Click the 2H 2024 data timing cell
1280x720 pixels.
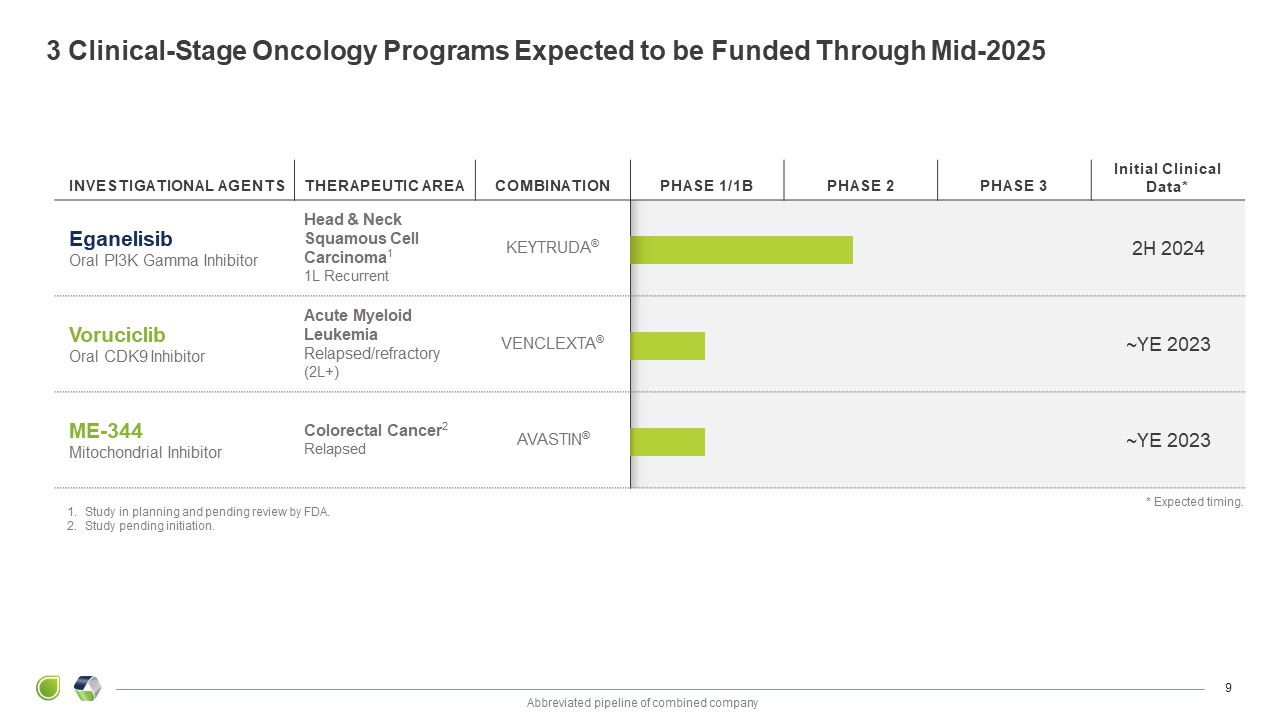[x=1168, y=249]
